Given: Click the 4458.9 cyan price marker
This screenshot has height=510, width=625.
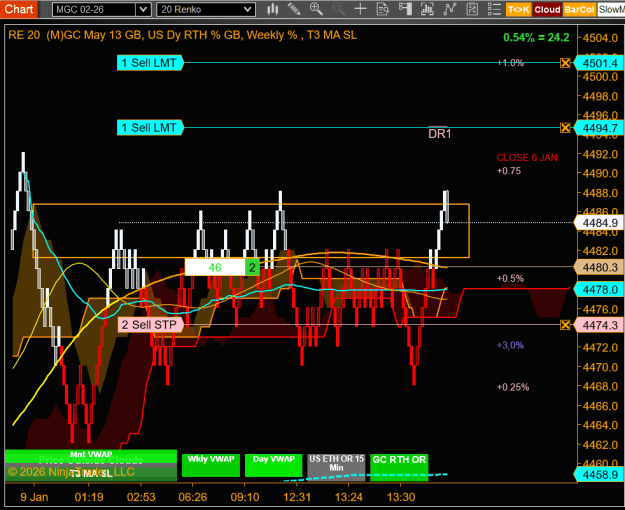Looking at the screenshot, I should coord(599,475).
